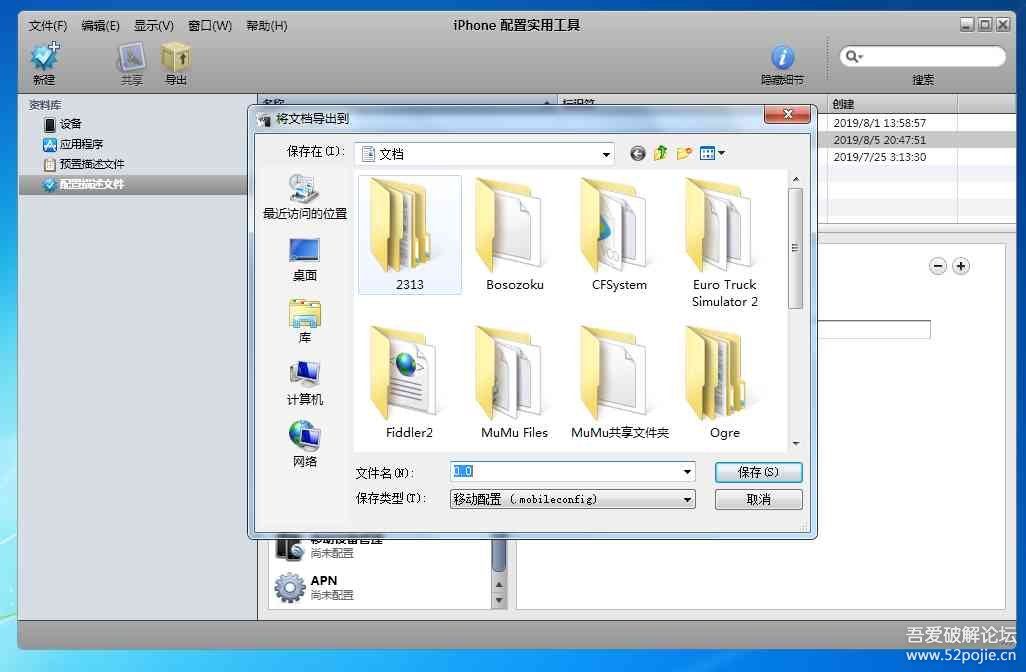Open 桌面 in the places bar

304,260
